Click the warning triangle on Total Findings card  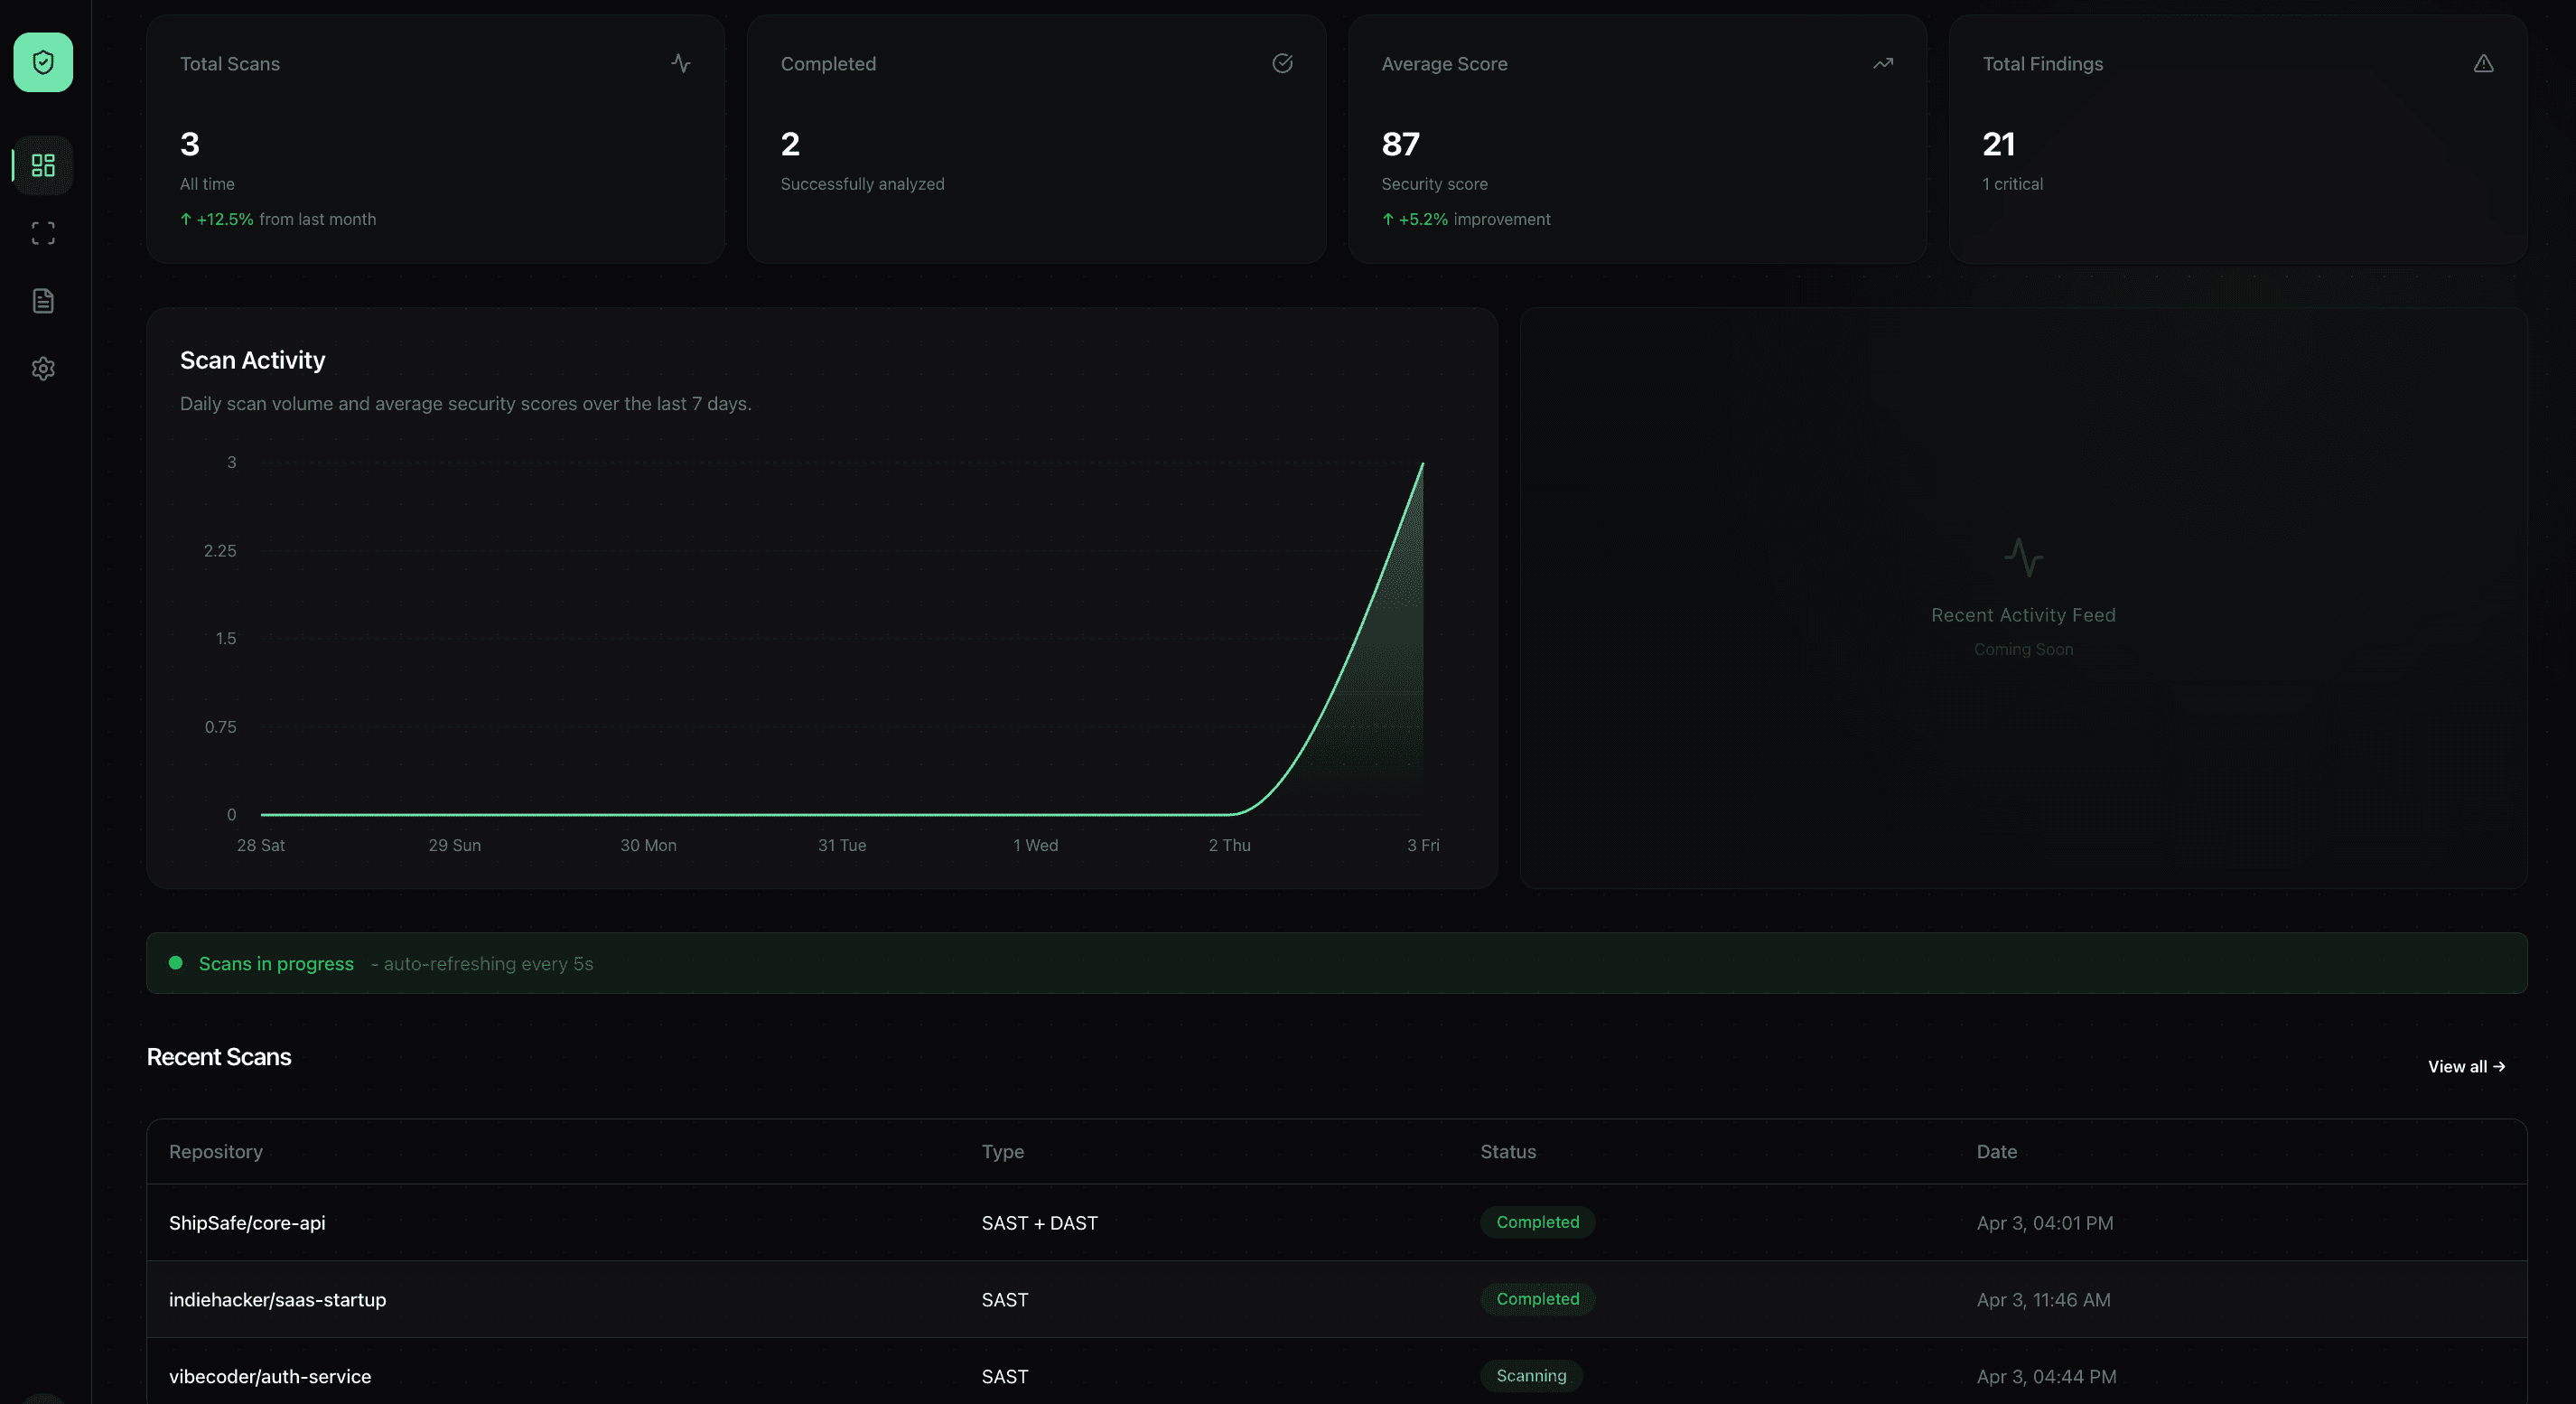[x=2486, y=63]
